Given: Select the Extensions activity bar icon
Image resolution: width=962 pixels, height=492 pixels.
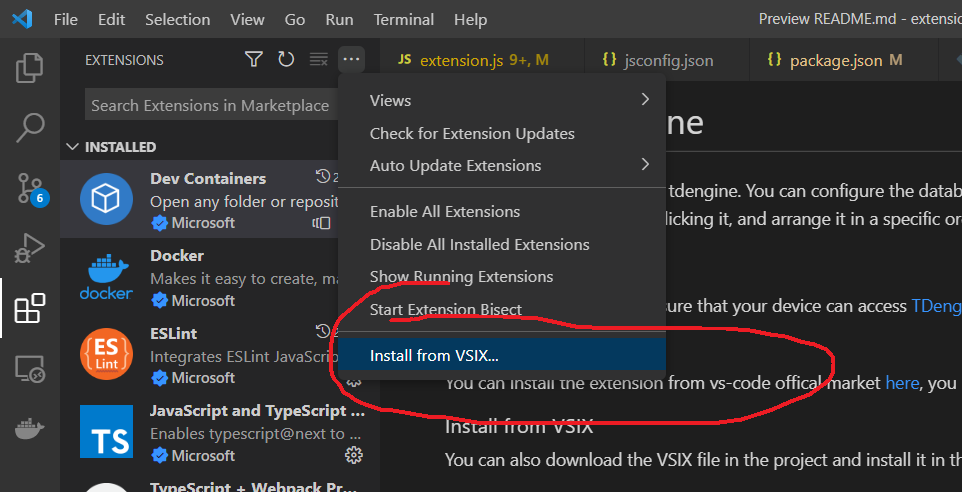Looking at the screenshot, I should pos(29,308).
